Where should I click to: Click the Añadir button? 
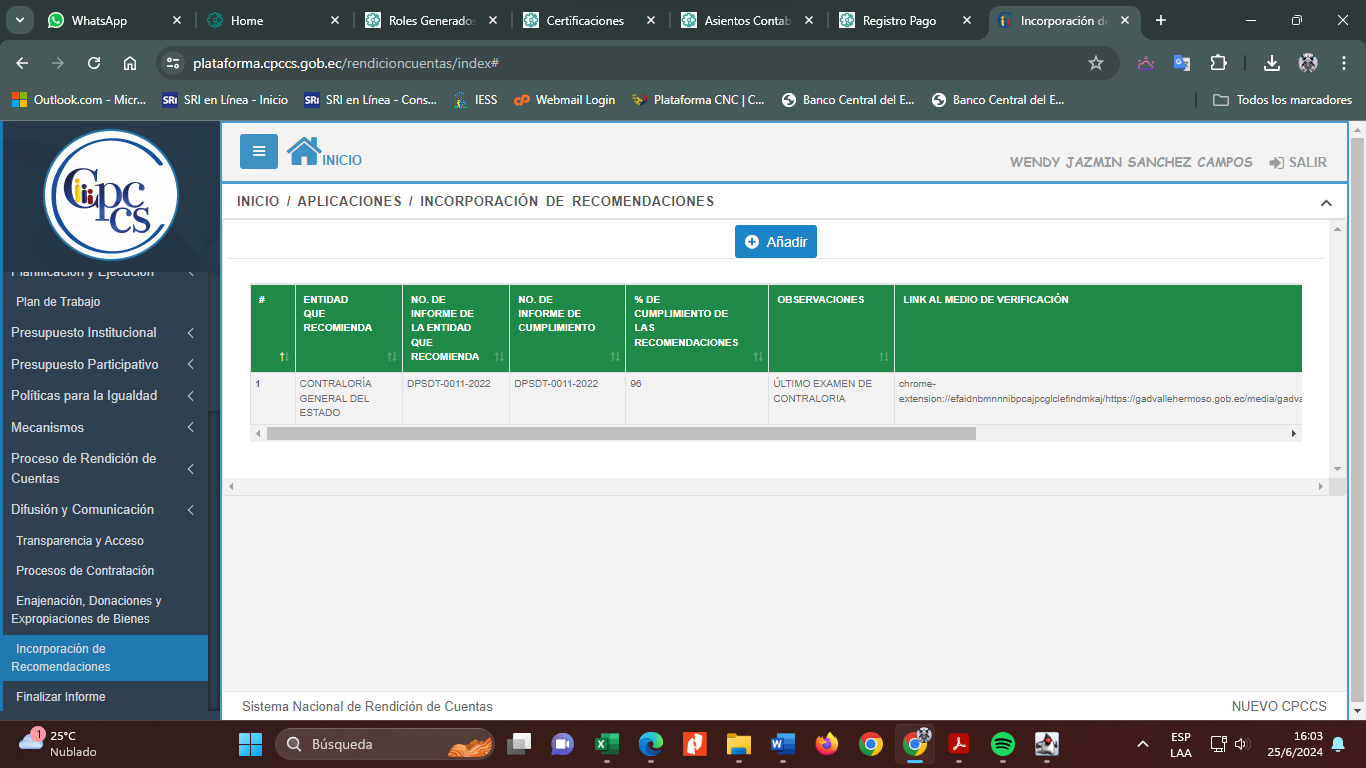coord(776,242)
